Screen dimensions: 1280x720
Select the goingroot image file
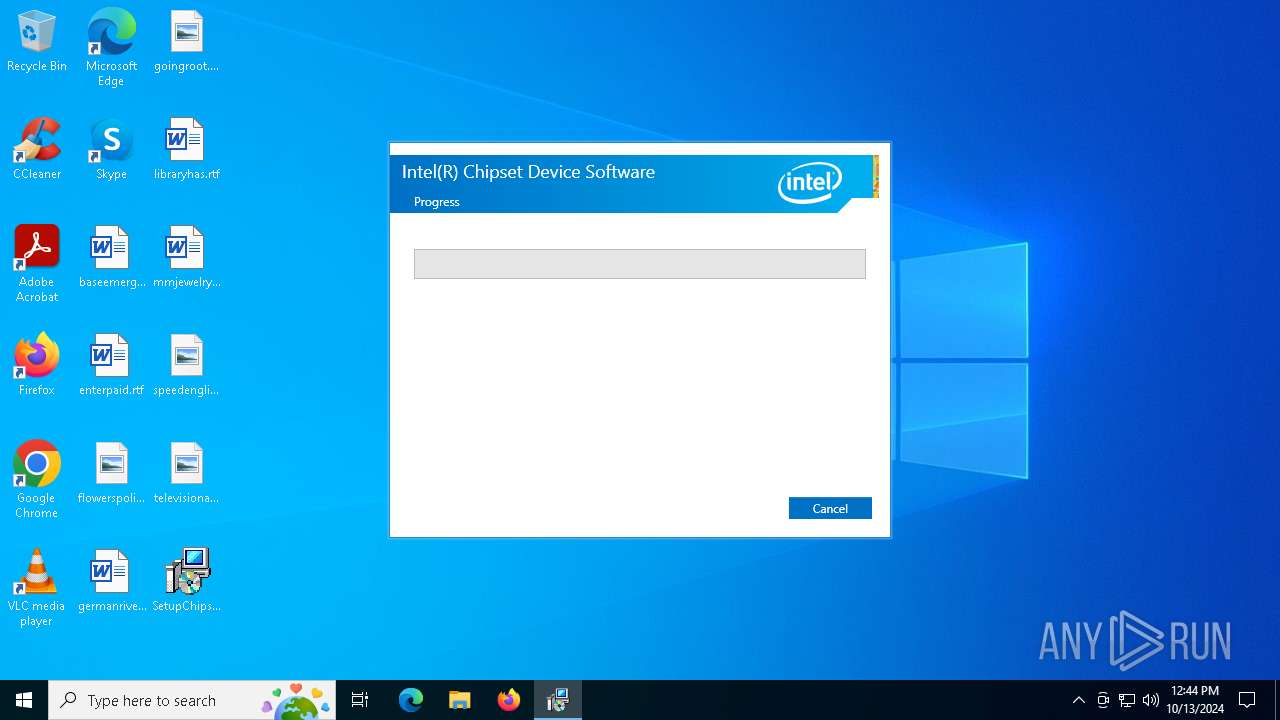(186, 42)
